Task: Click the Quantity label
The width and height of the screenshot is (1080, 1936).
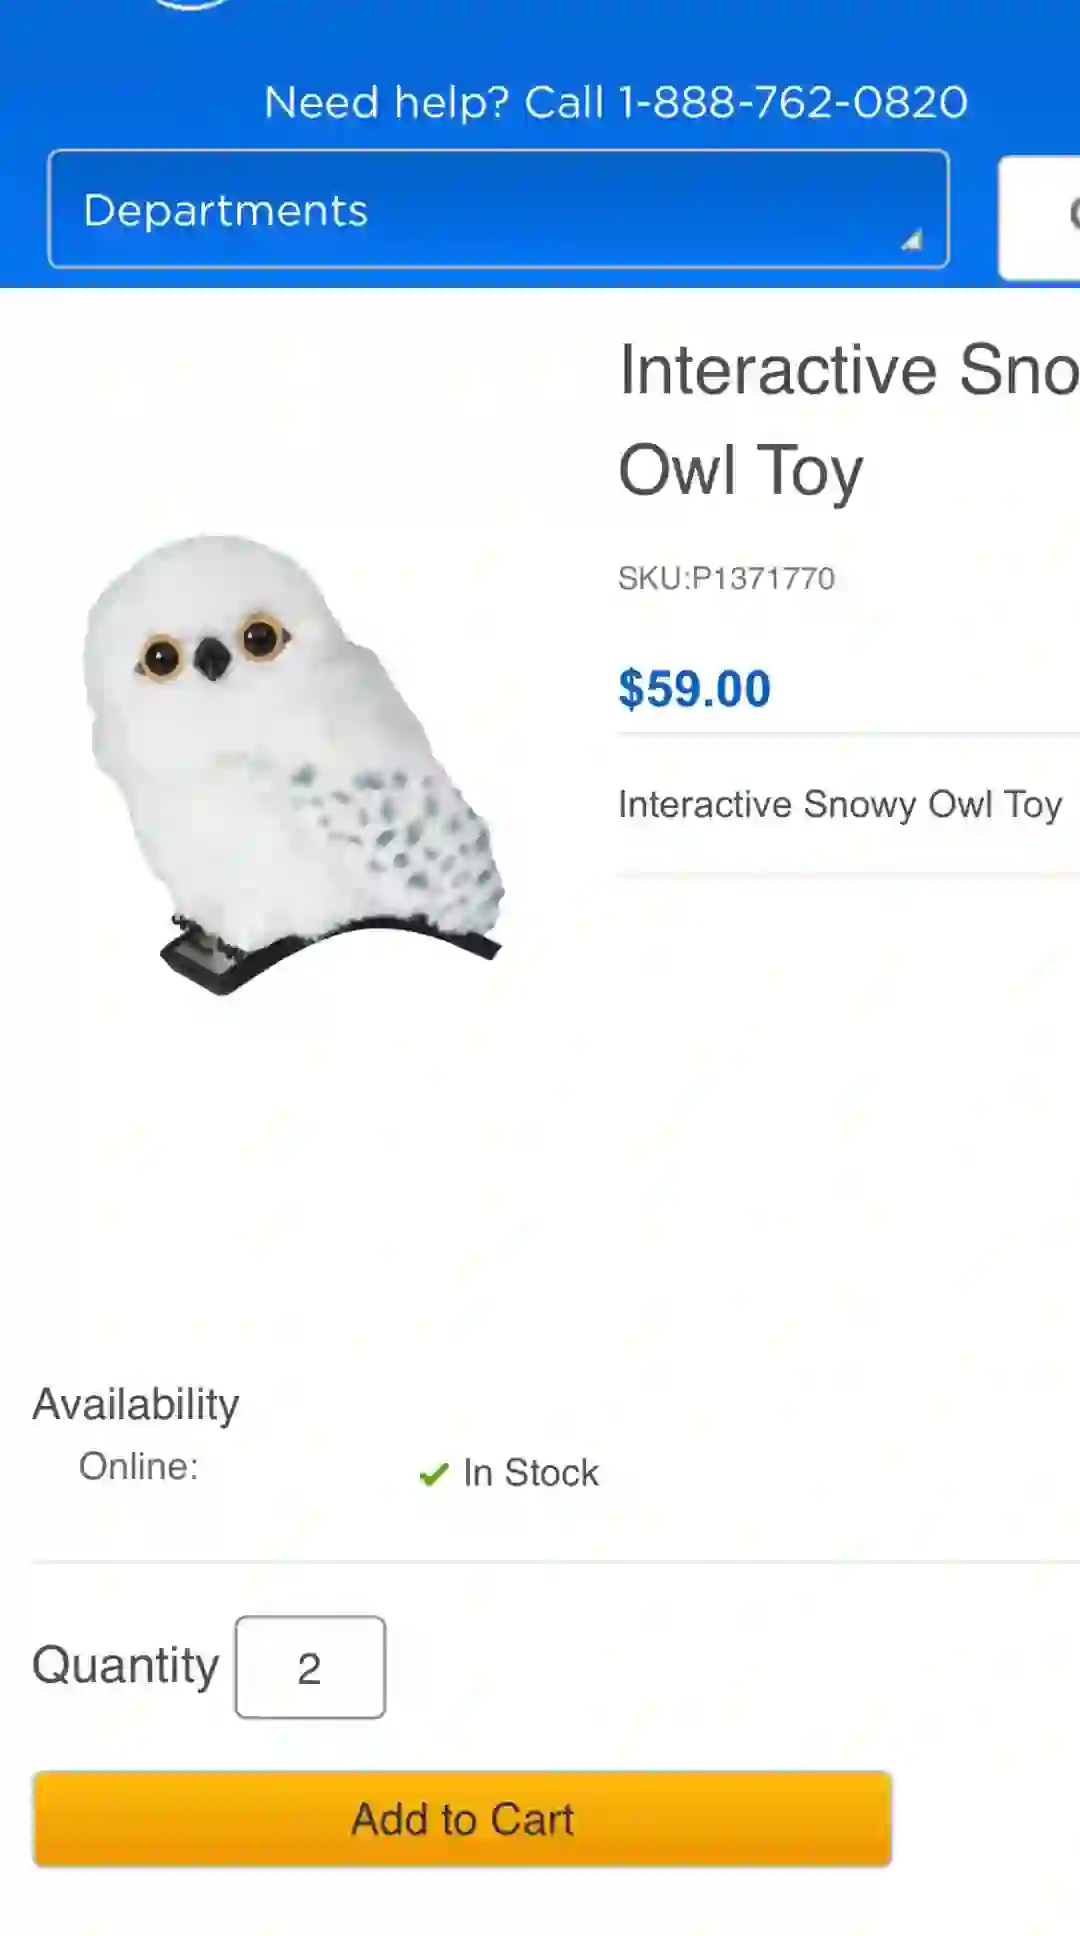Action: pos(126,1666)
